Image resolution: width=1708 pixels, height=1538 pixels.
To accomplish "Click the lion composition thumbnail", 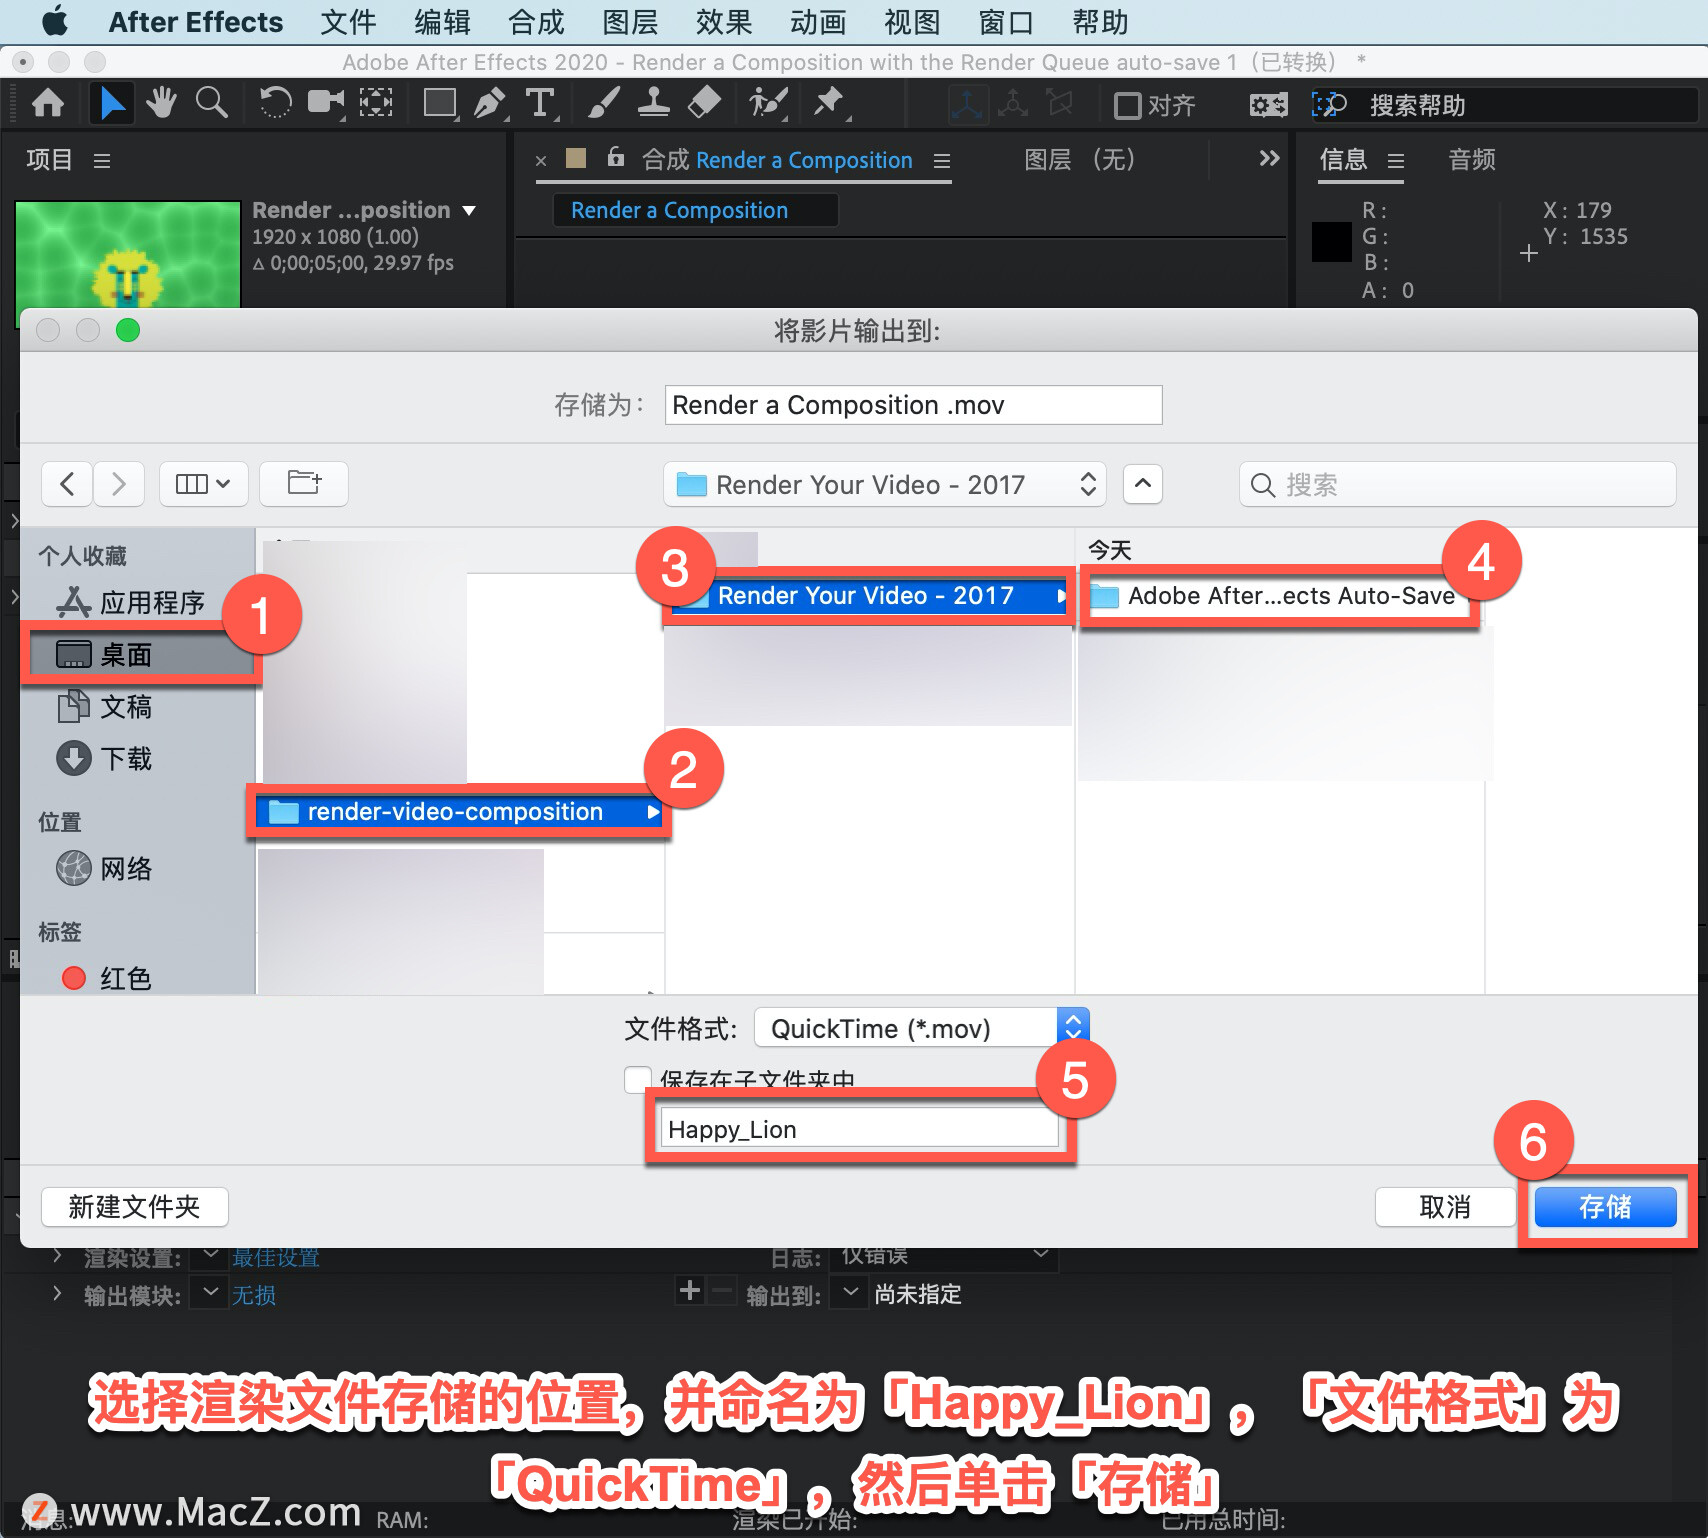I will [x=128, y=254].
